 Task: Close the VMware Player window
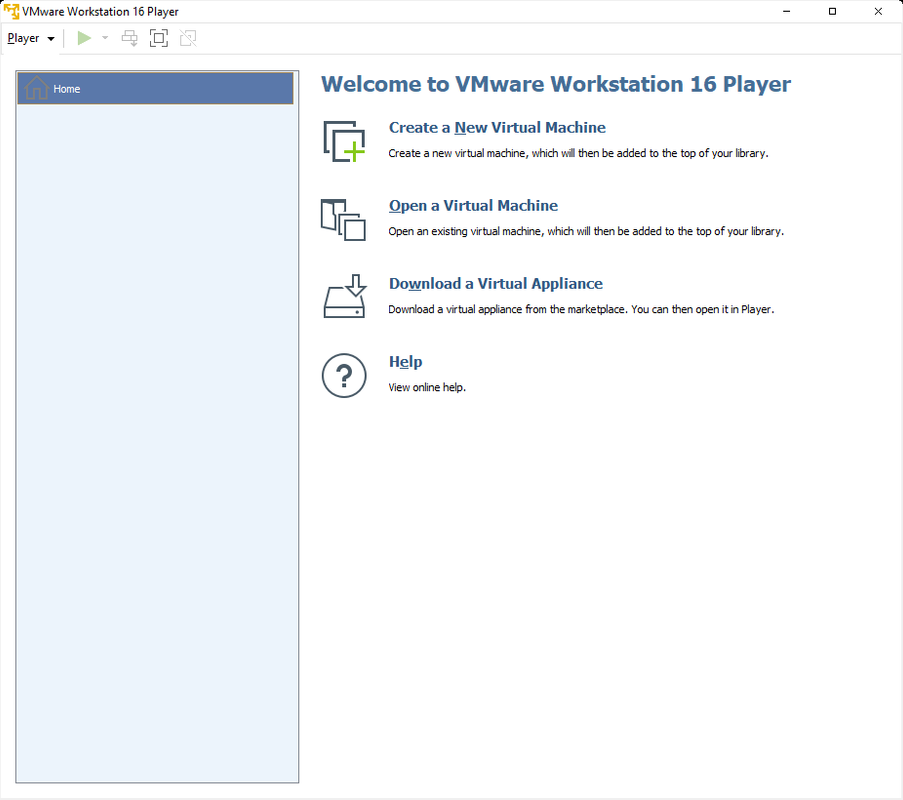(x=878, y=12)
